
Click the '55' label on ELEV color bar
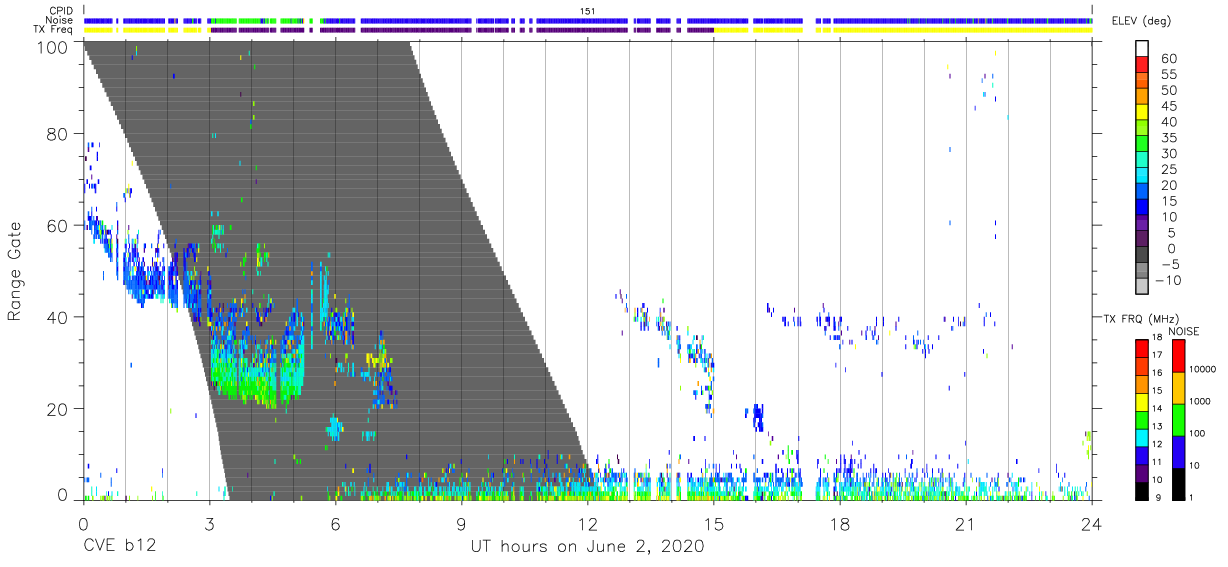pos(1170,75)
